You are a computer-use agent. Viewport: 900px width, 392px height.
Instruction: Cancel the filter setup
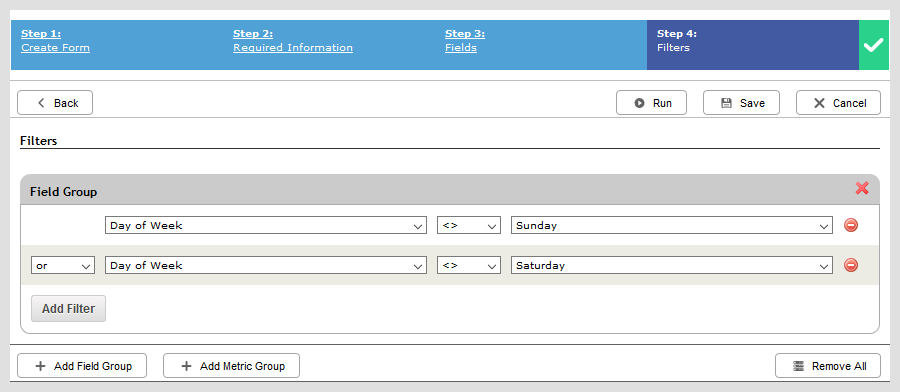(x=838, y=103)
